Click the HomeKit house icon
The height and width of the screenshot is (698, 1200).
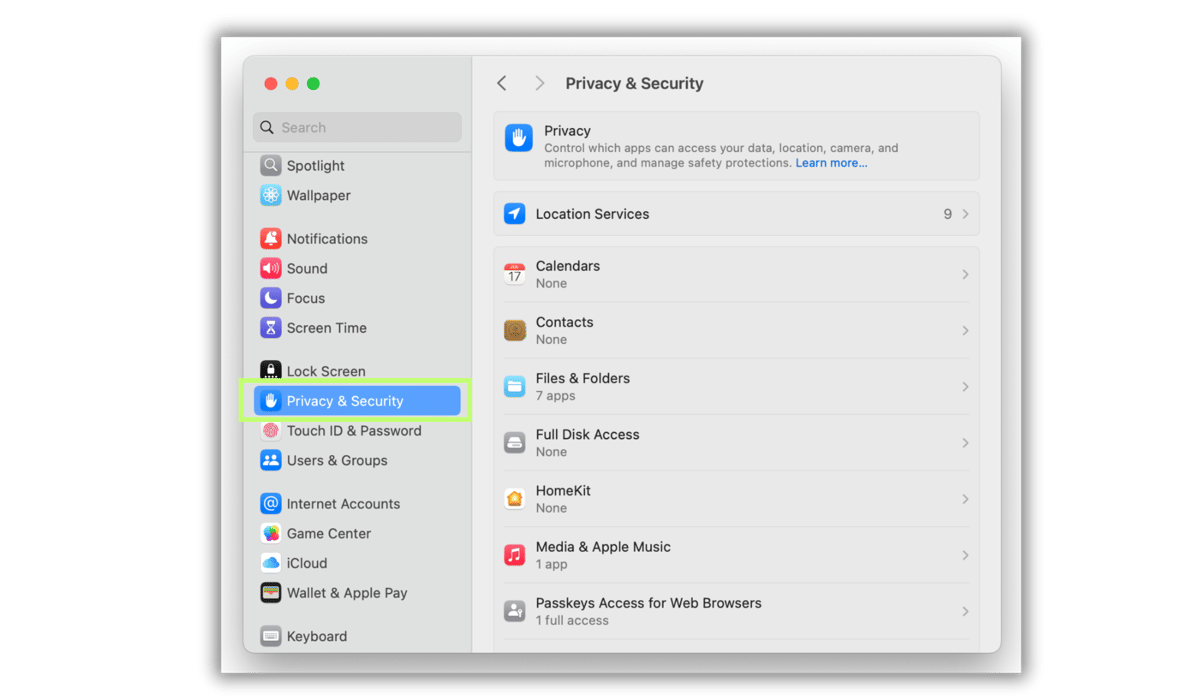coord(515,498)
